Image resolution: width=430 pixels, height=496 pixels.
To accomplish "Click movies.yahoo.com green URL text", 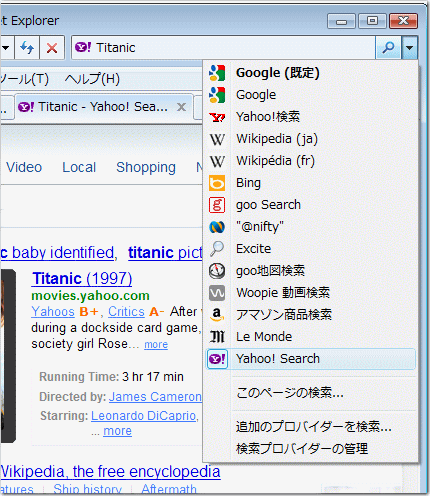I will (x=90, y=296).
